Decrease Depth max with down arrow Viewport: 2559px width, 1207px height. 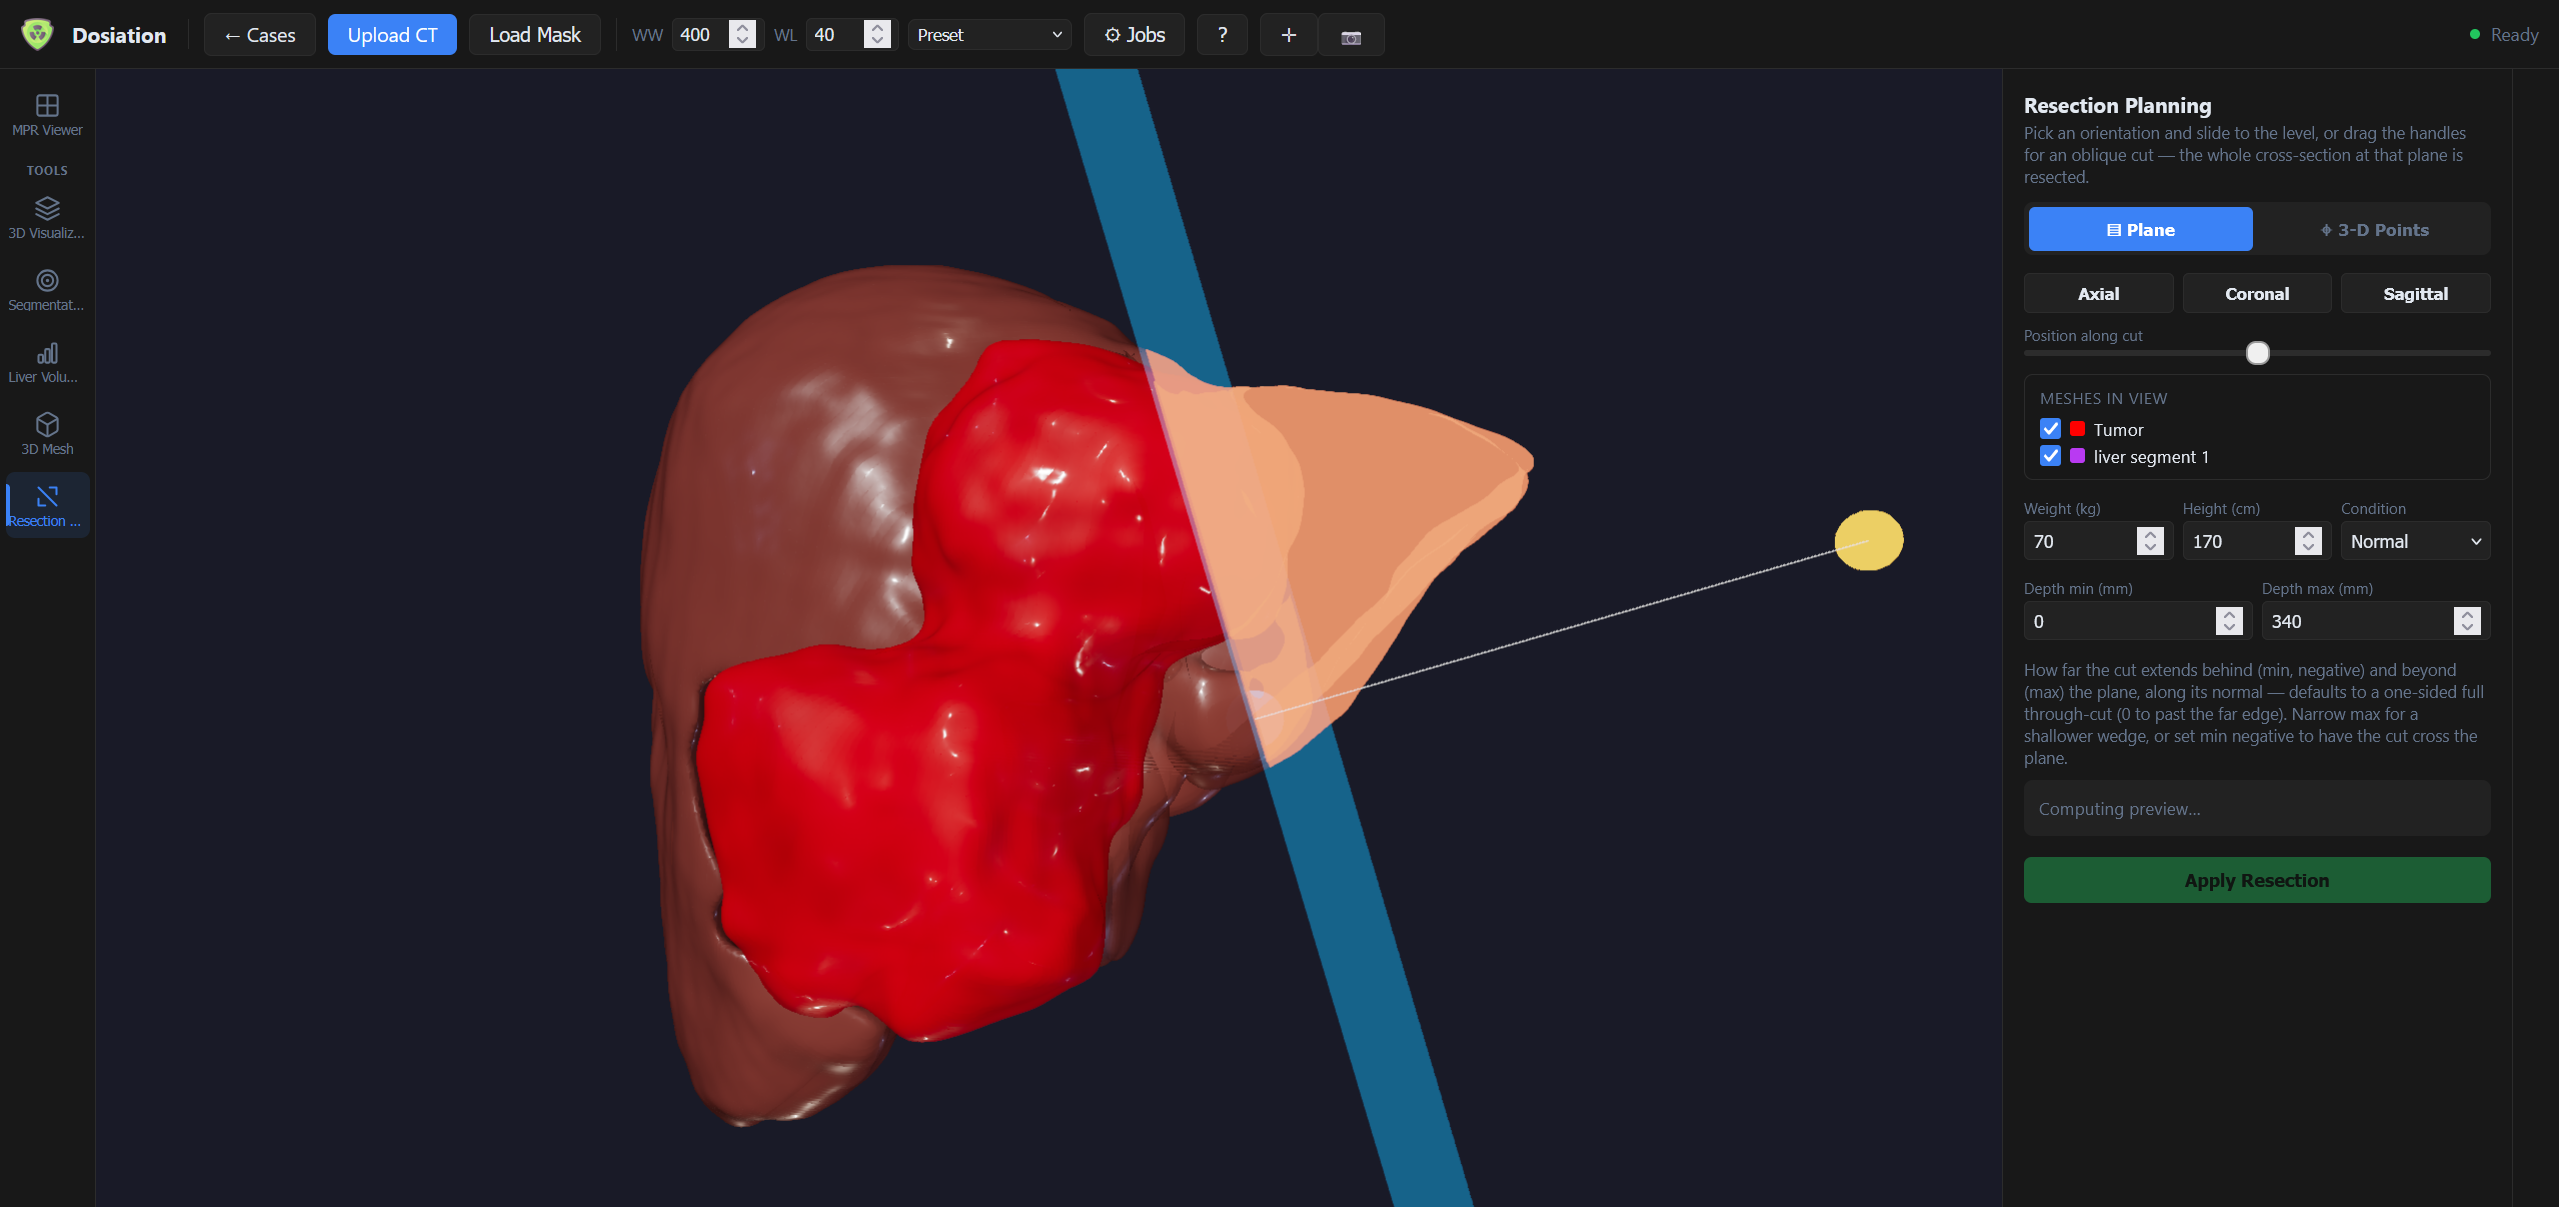(2467, 628)
